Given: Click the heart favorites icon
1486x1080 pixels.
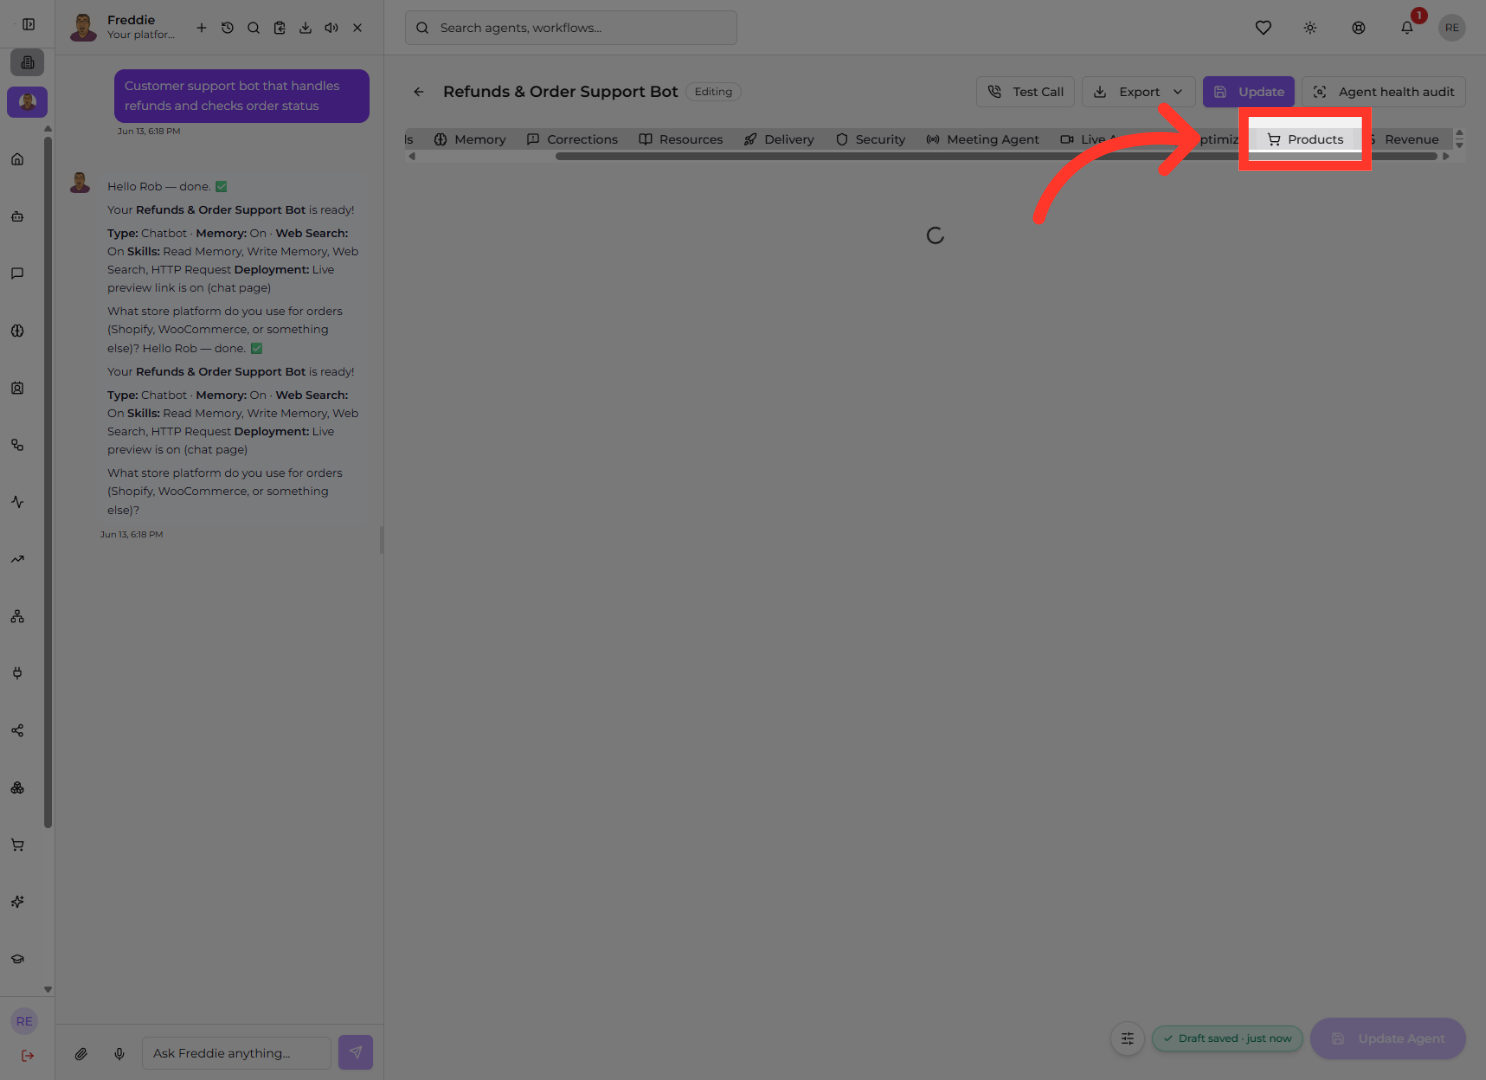Looking at the screenshot, I should coord(1263,28).
